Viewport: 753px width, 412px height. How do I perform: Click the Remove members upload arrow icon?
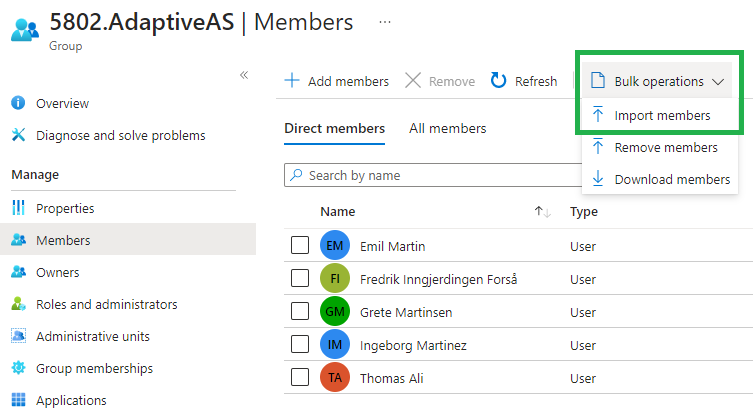pos(598,146)
